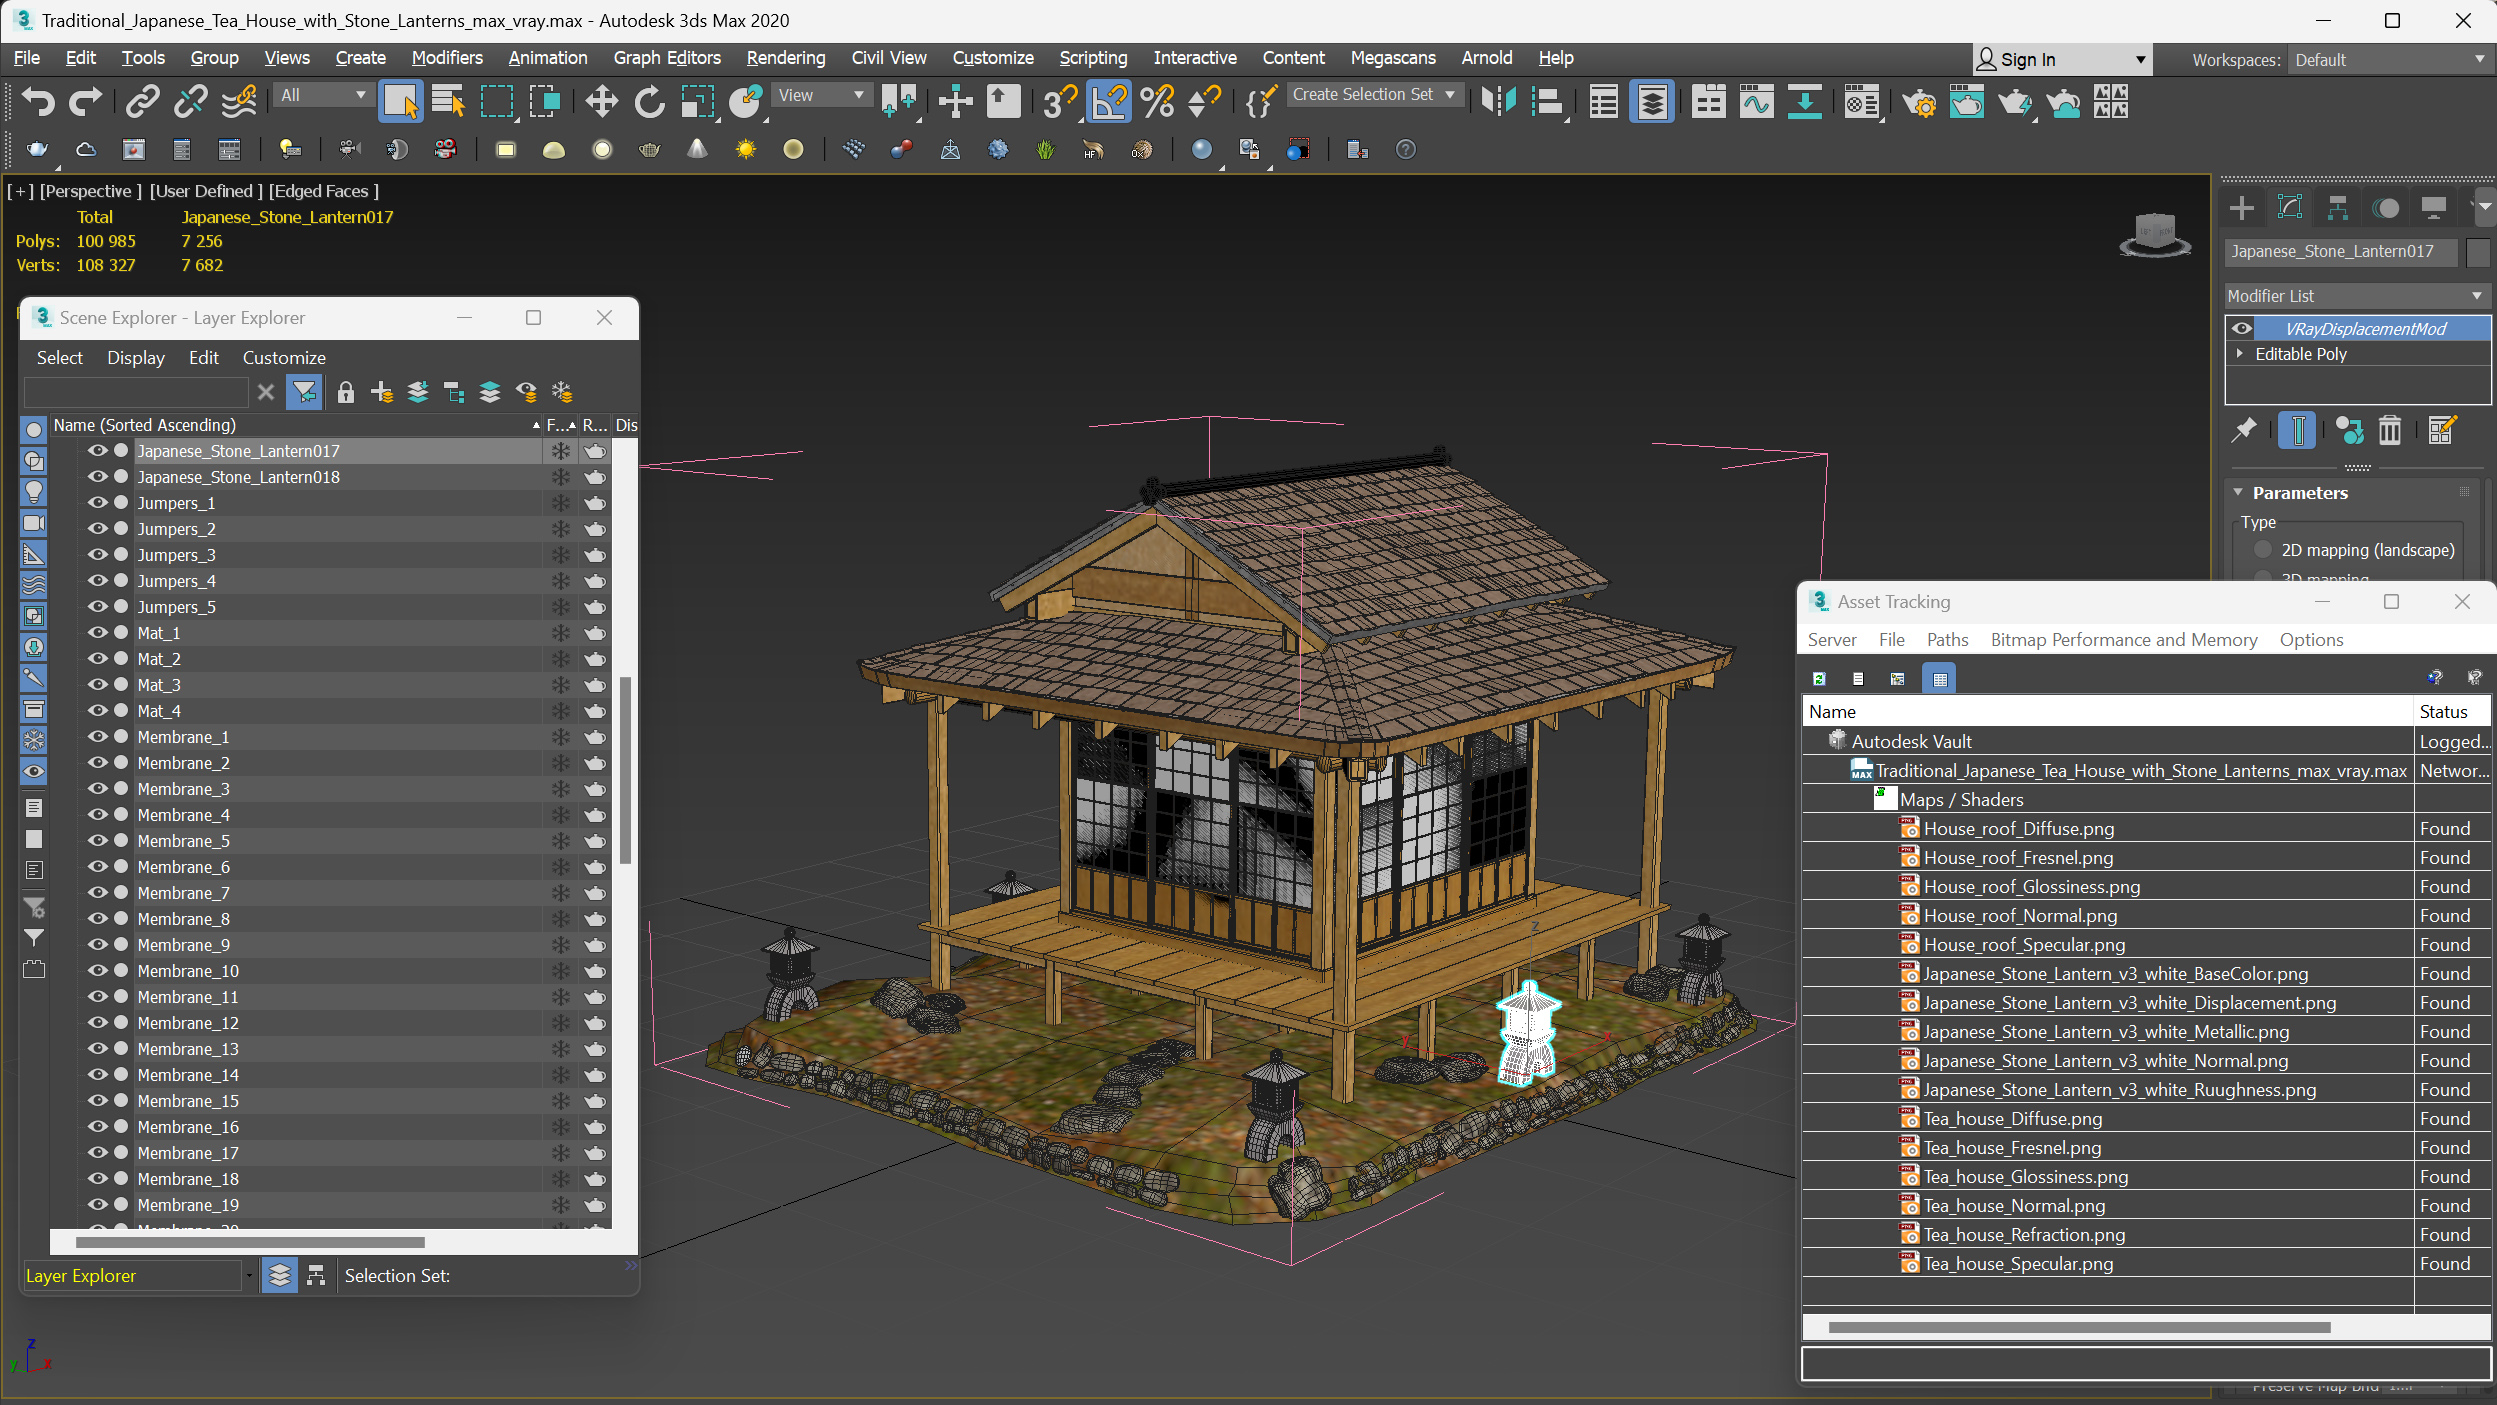Toggle renderable teapot for Membrane_5 row
This screenshot has height=1405, width=2497.
click(595, 841)
